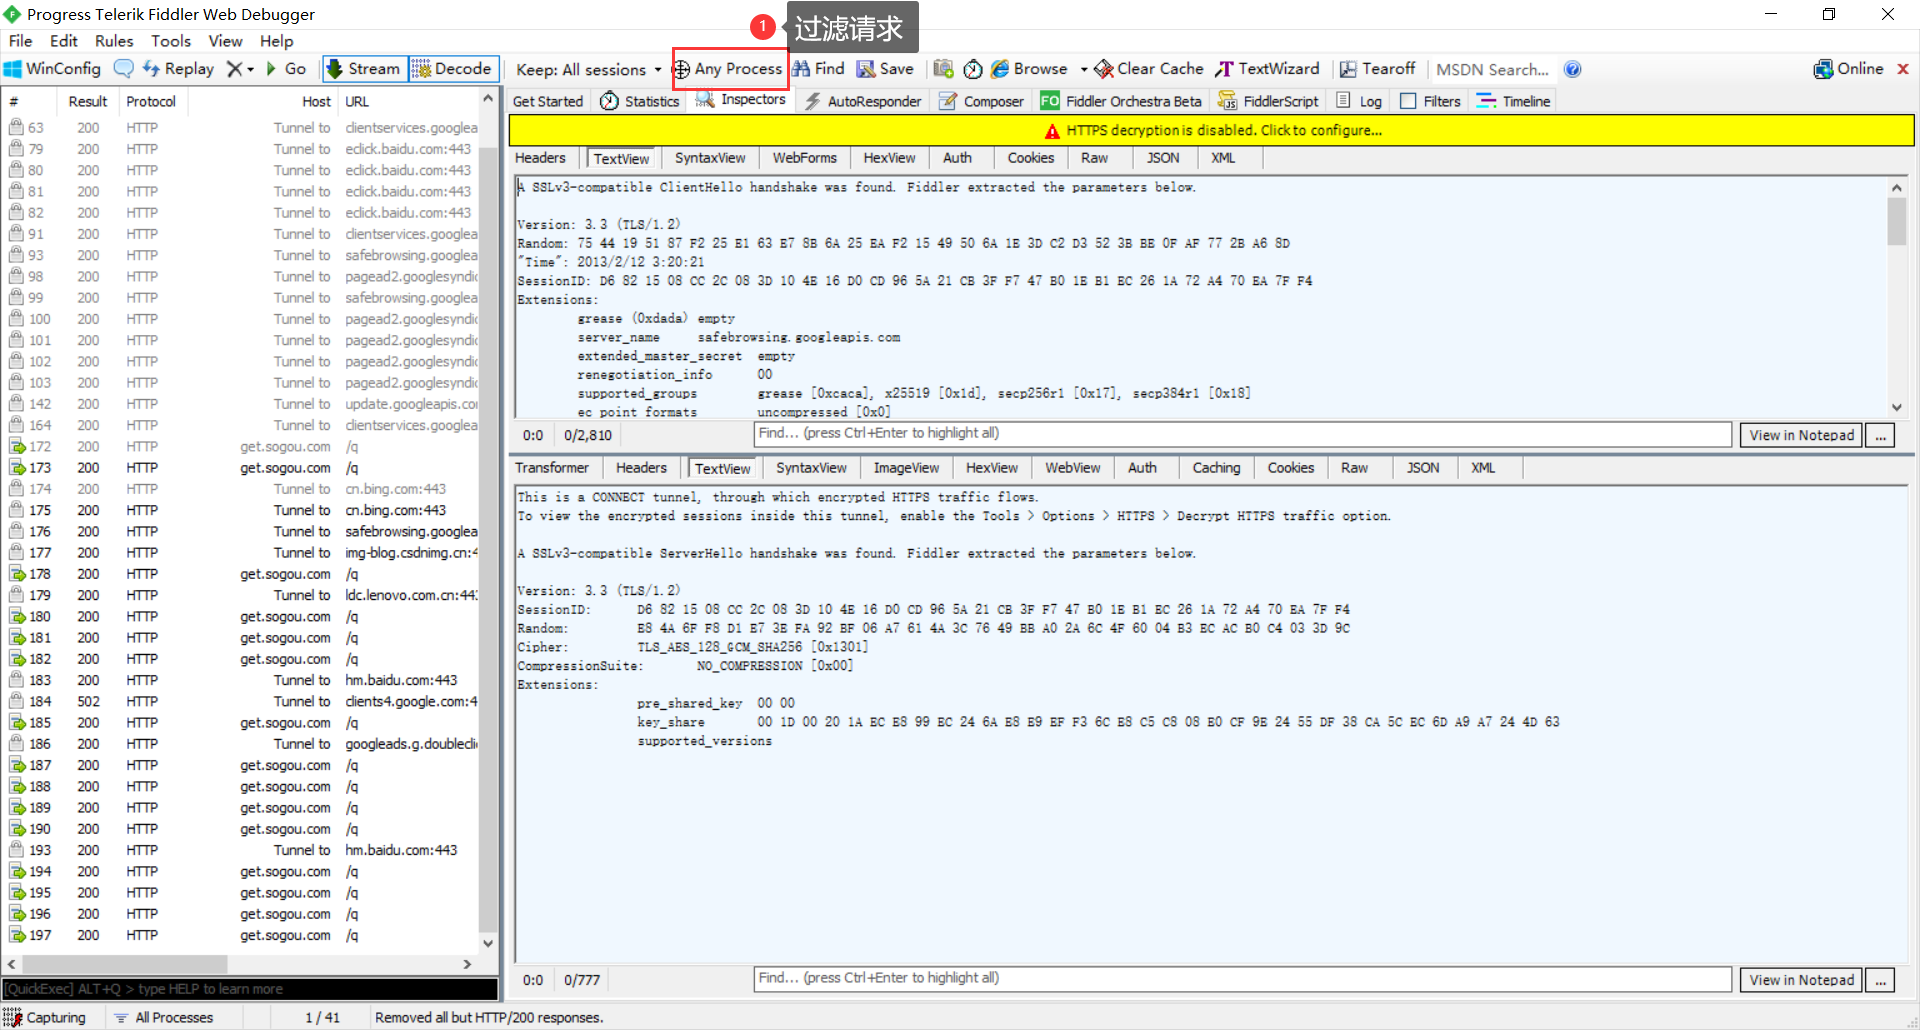Click request text vertical scrollbar thumb

click(x=1897, y=221)
